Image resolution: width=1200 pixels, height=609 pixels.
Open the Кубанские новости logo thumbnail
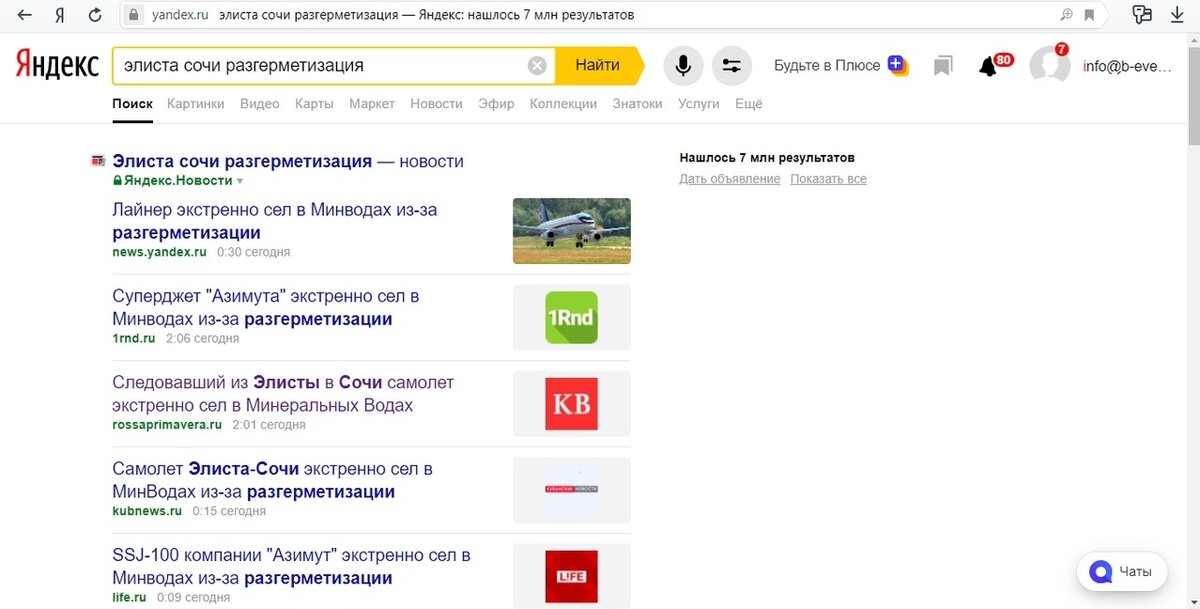pos(572,490)
